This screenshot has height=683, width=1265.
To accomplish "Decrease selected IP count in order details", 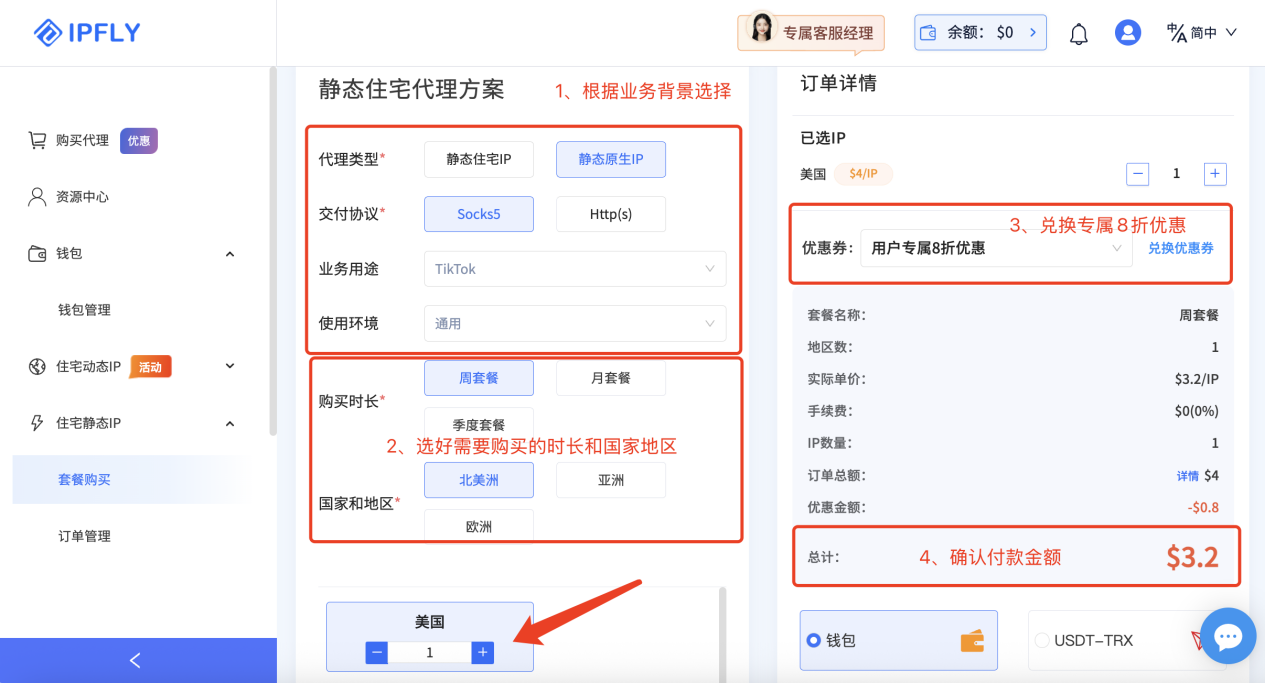I will 1137,174.
